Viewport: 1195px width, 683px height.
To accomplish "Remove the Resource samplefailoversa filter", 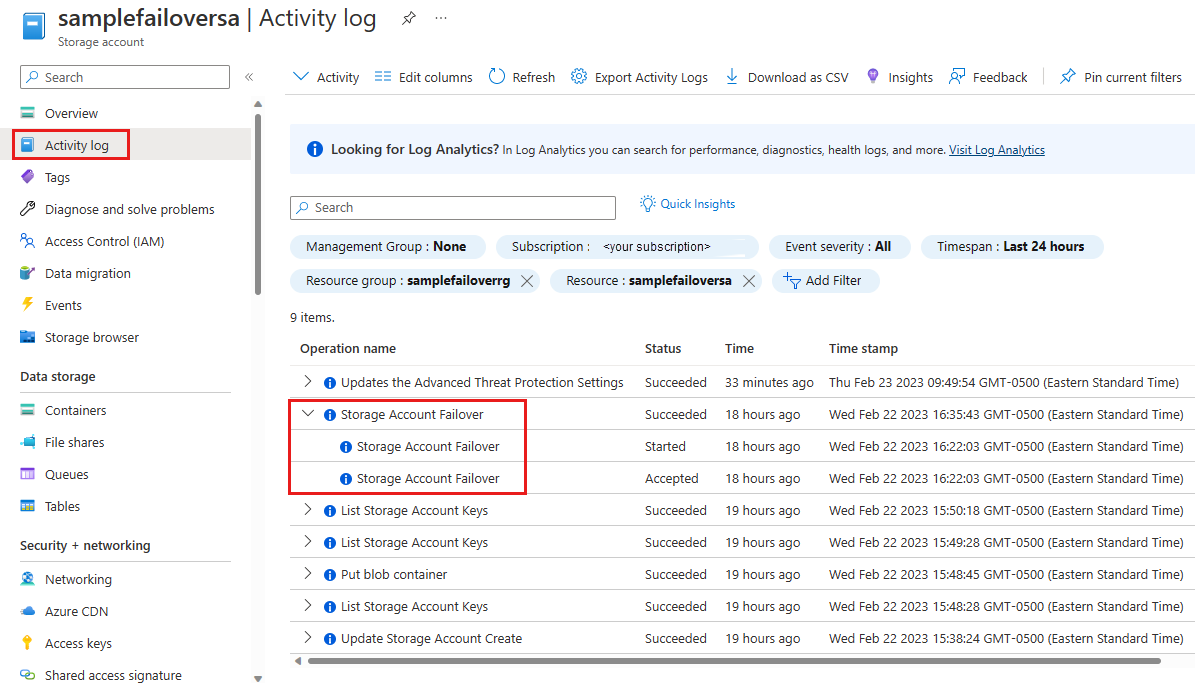I will click(748, 281).
